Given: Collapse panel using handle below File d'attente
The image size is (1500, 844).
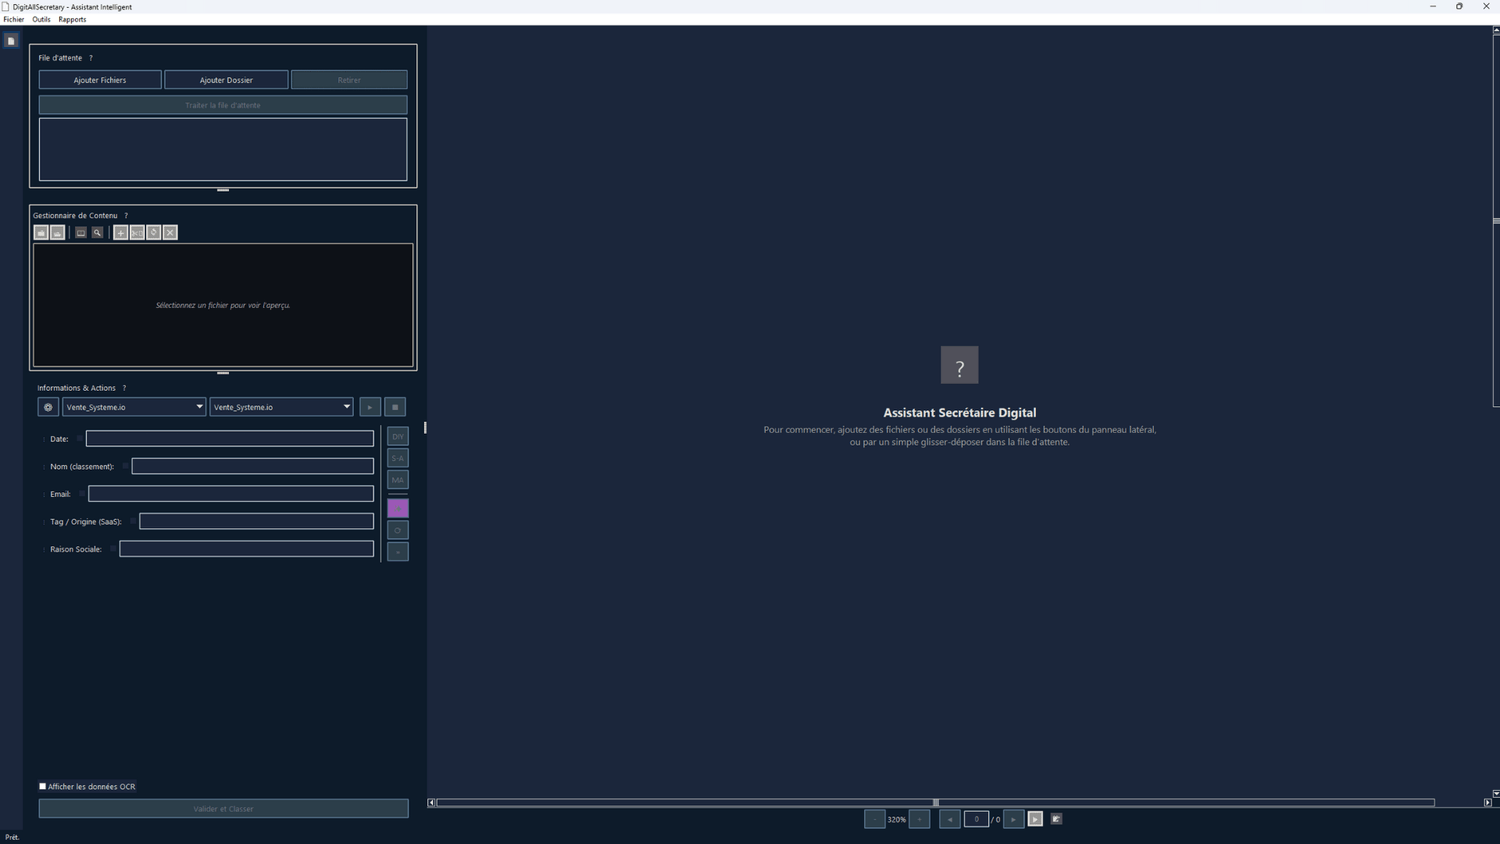Looking at the screenshot, I should 223,190.
